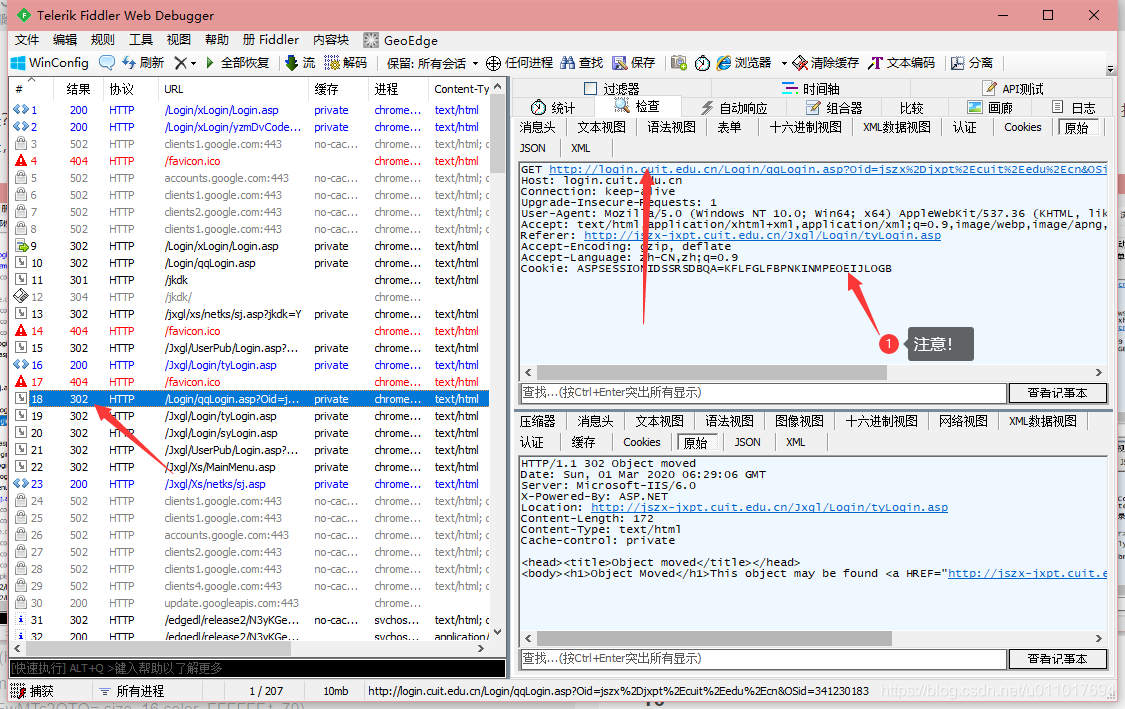Click the comment speech-bubble icon

pos(106,63)
